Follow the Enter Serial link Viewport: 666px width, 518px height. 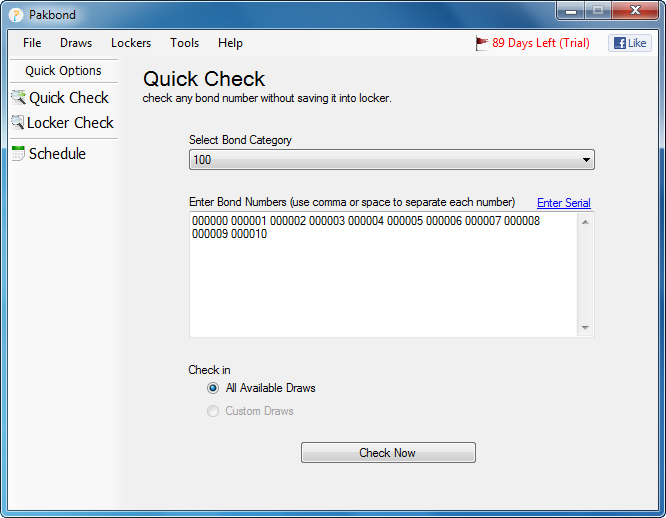point(564,203)
